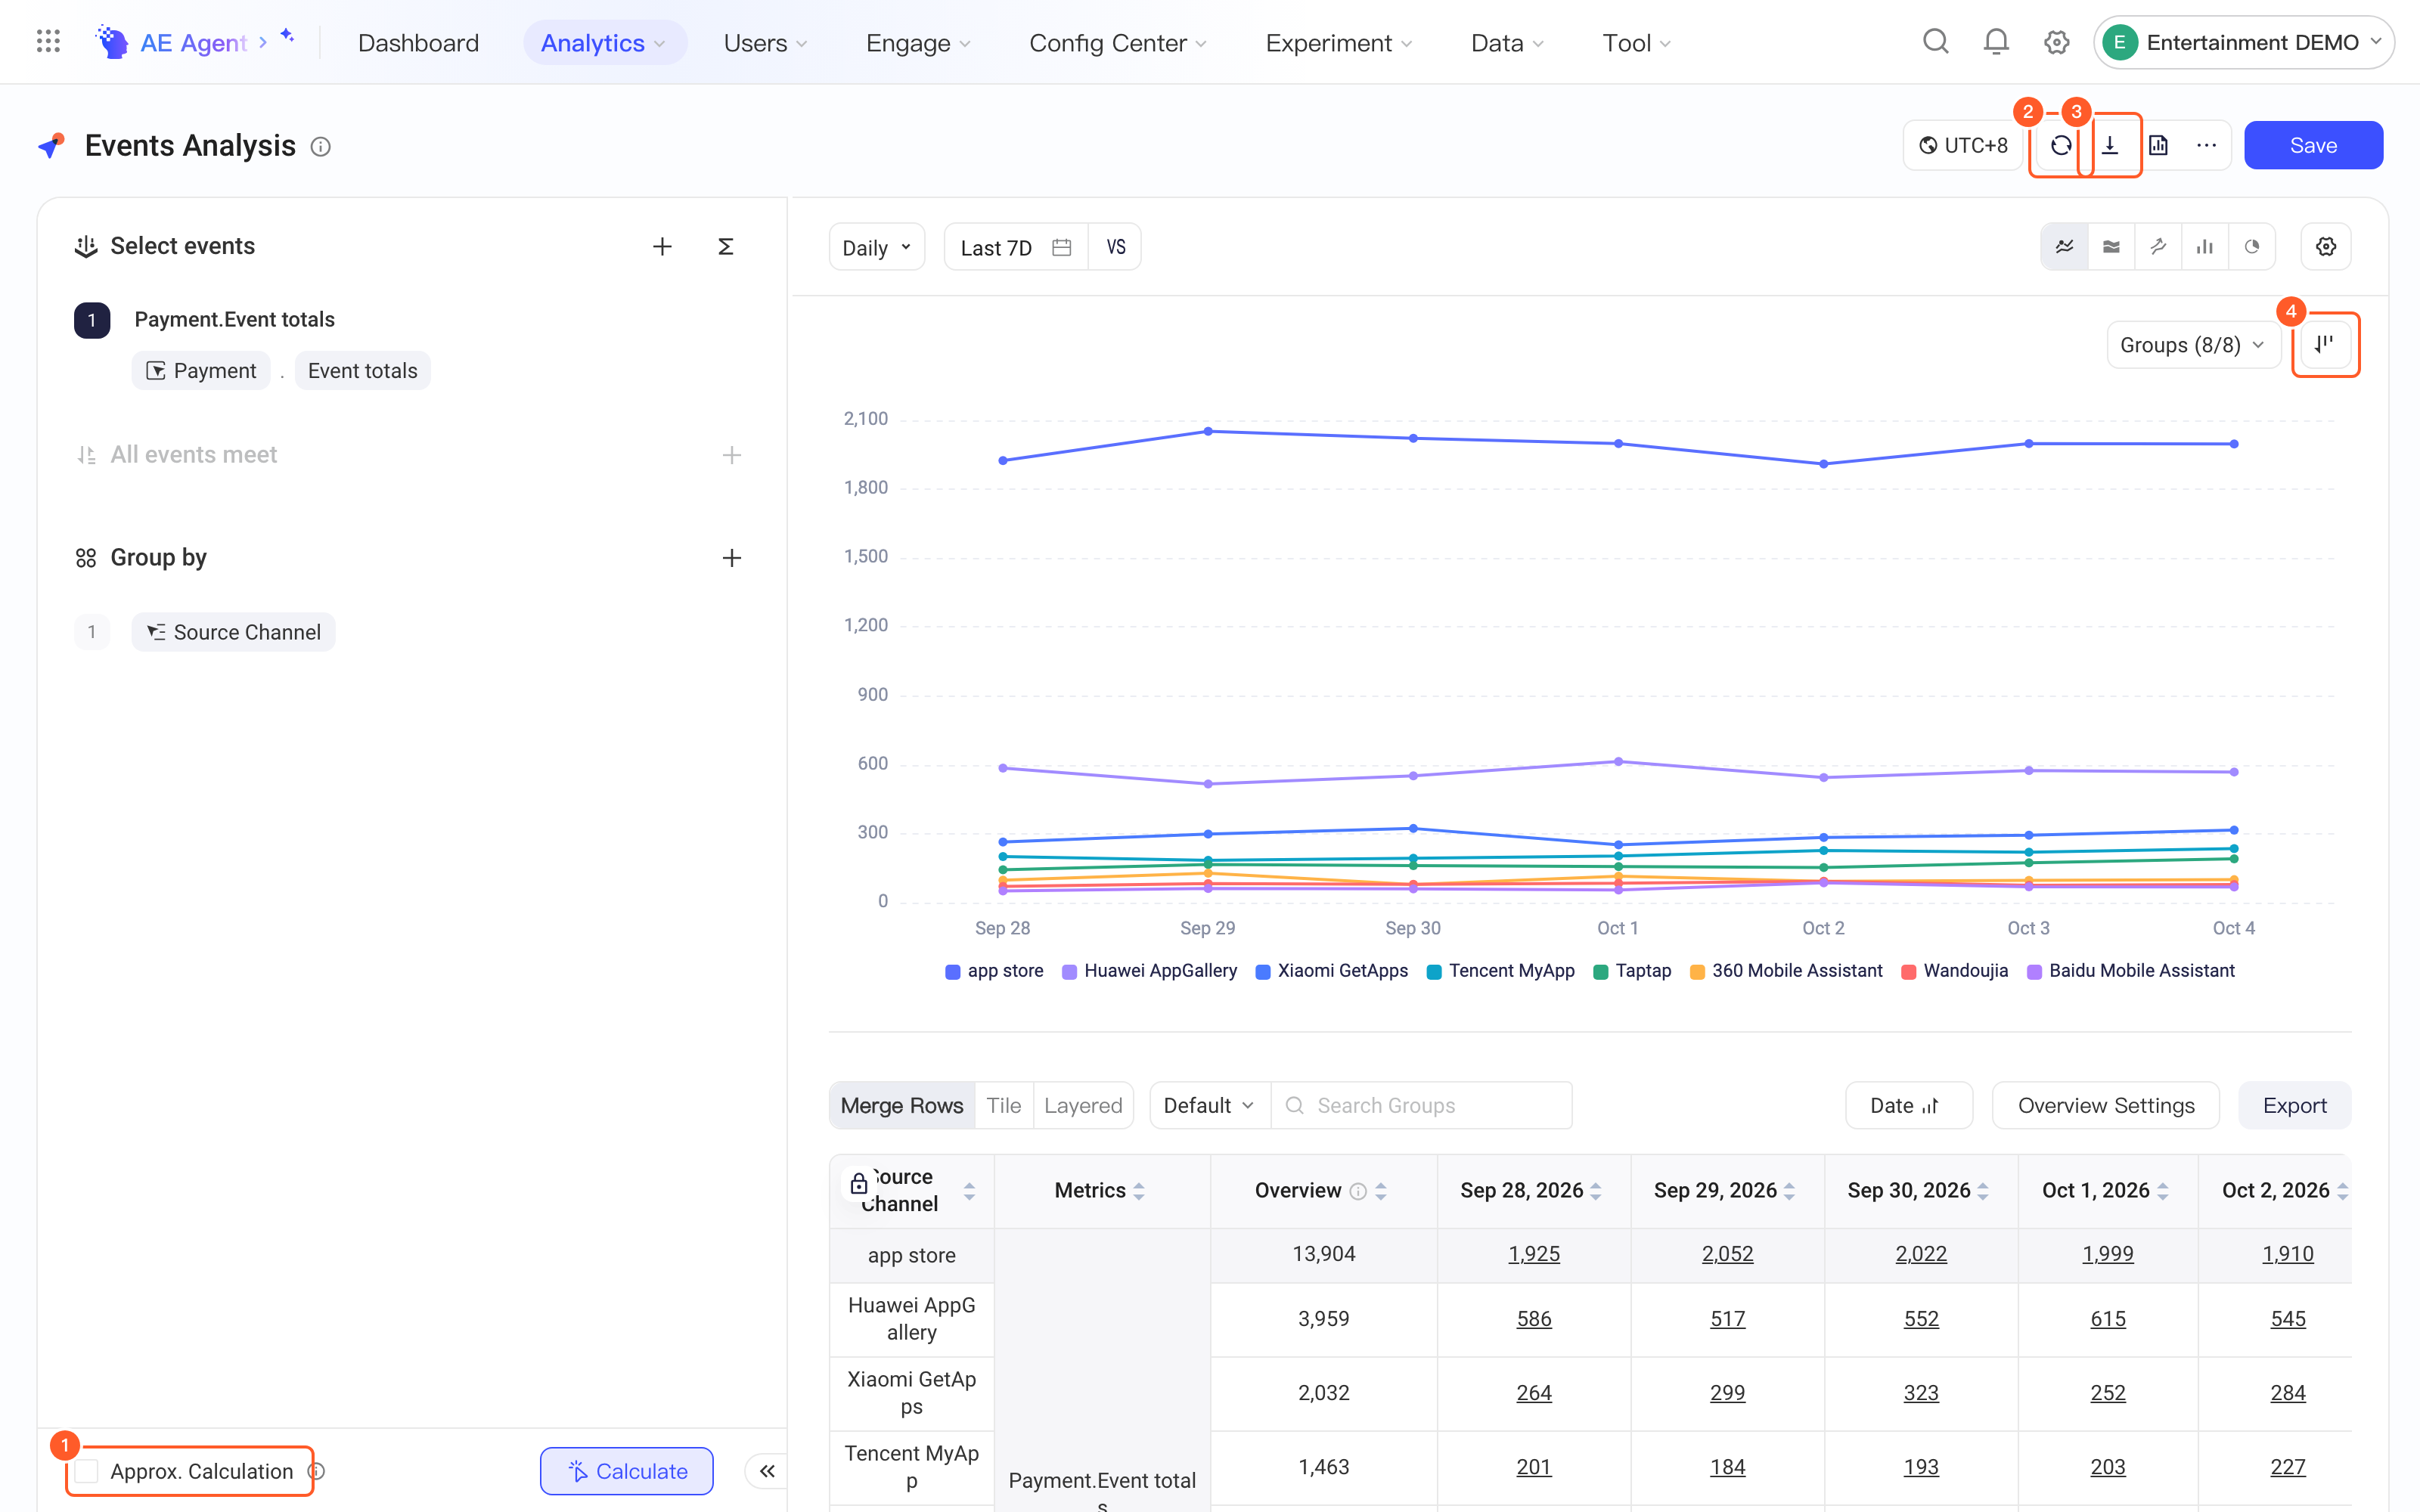Select the line chart view icon

(x=2064, y=247)
